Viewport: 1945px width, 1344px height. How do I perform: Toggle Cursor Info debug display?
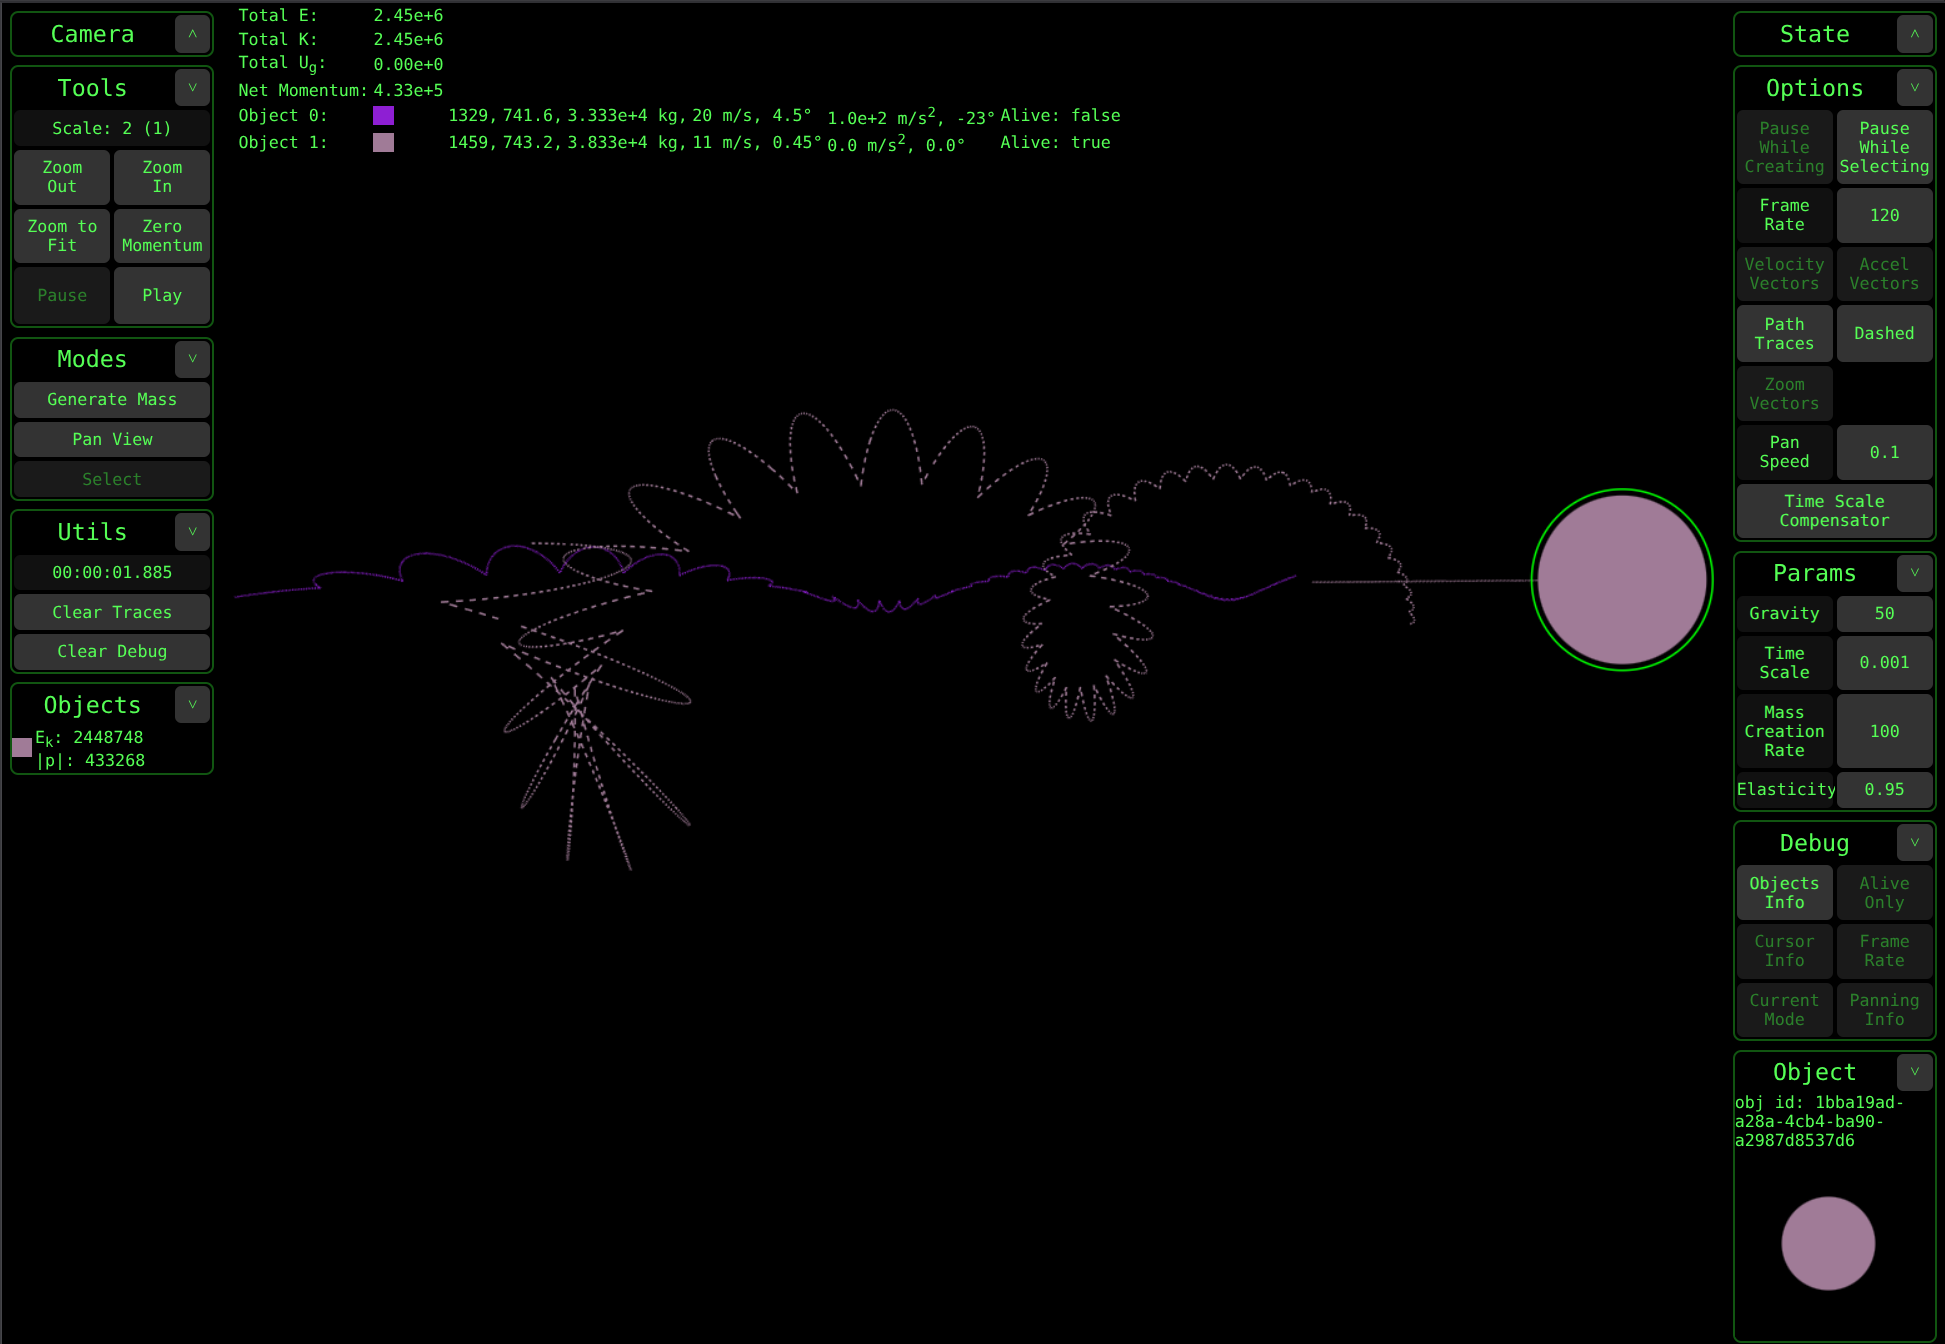pos(1785,951)
